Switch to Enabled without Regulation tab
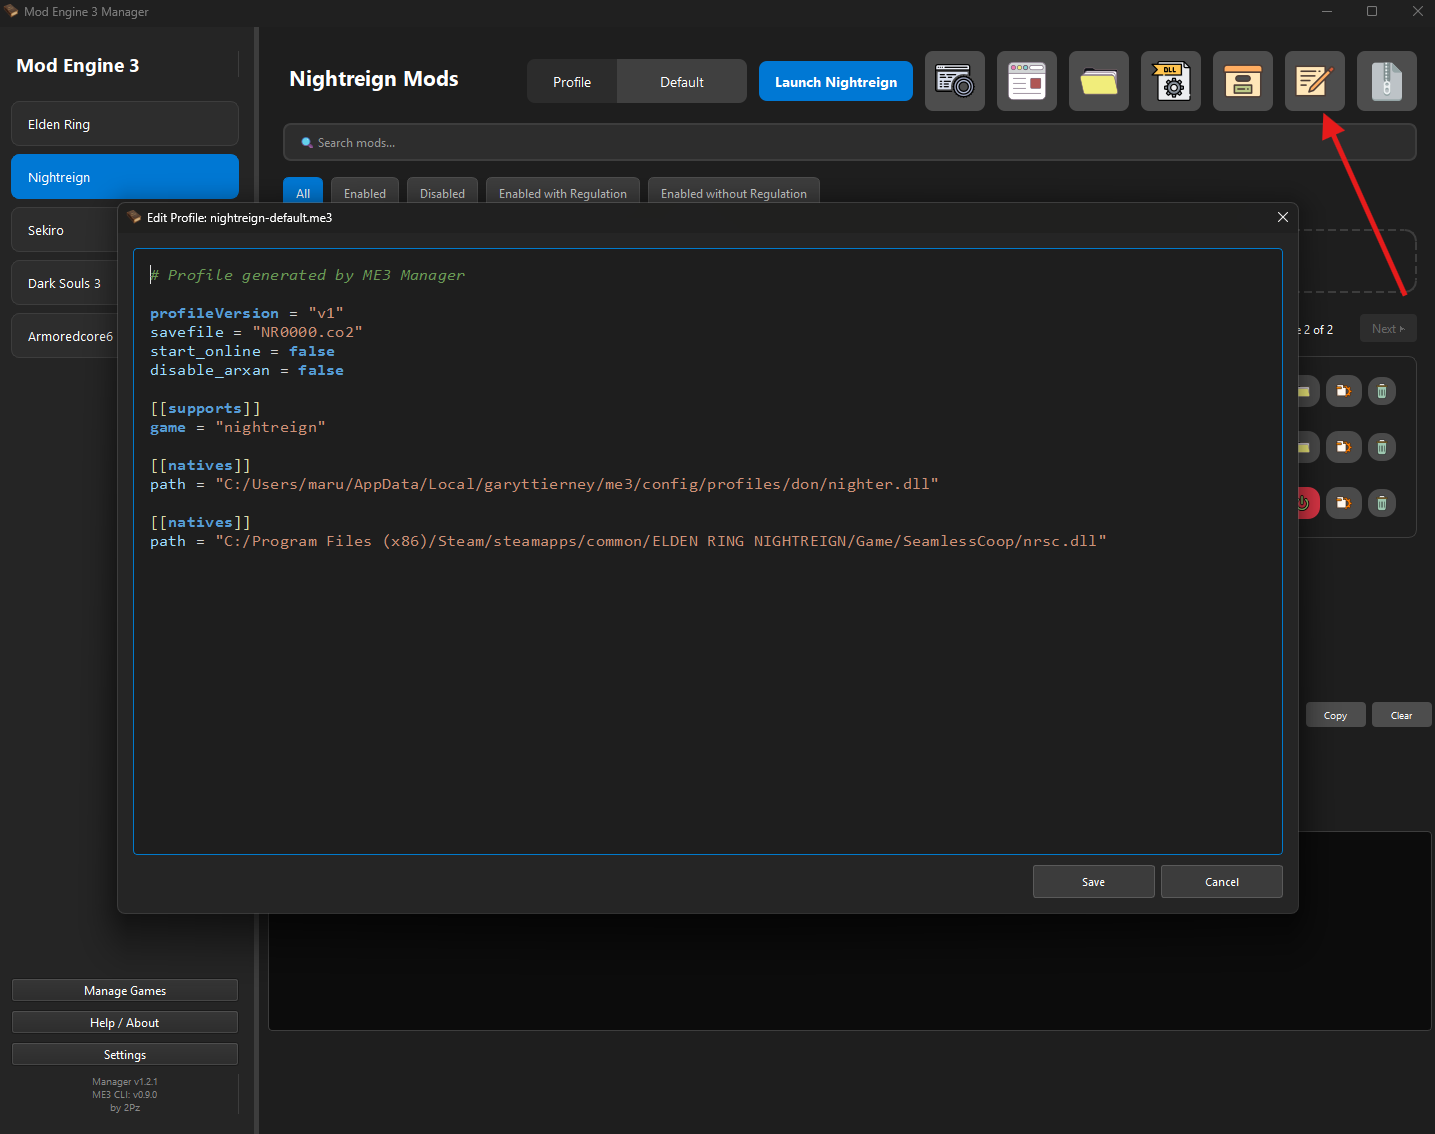1435x1134 pixels. (x=733, y=193)
